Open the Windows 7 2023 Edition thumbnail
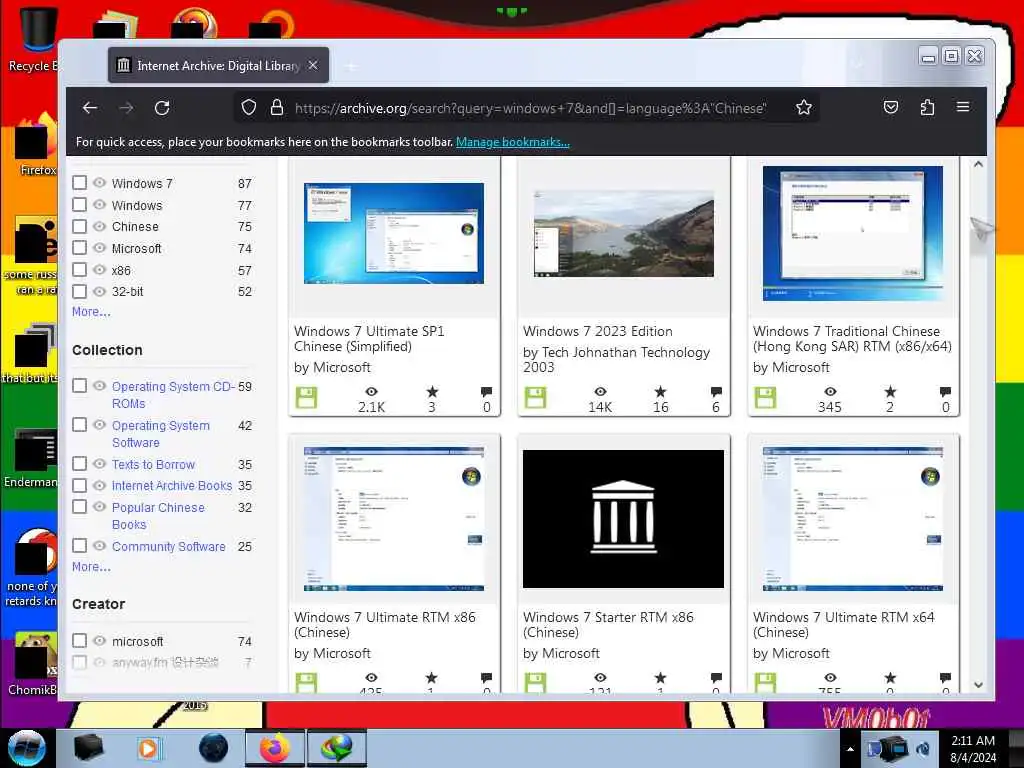The width and height of the screenshot is (1024, 768). 624,234
